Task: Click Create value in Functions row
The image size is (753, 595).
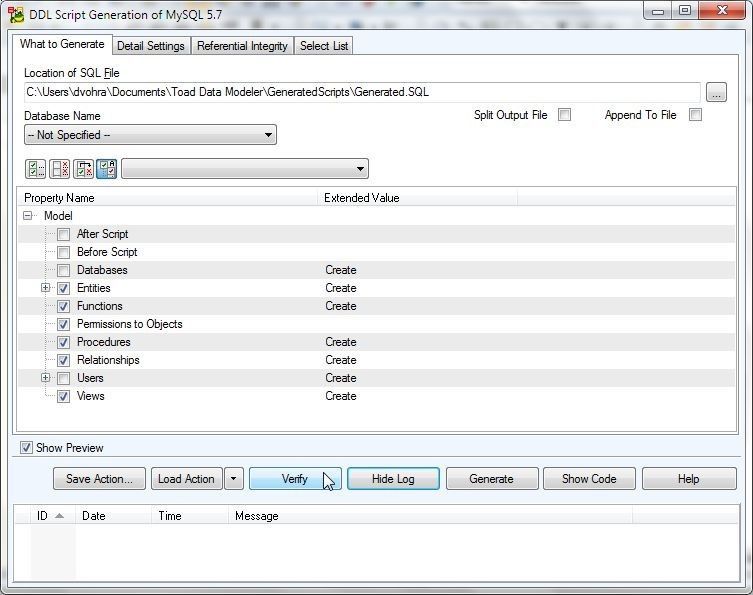Action: tap(341, 306)
